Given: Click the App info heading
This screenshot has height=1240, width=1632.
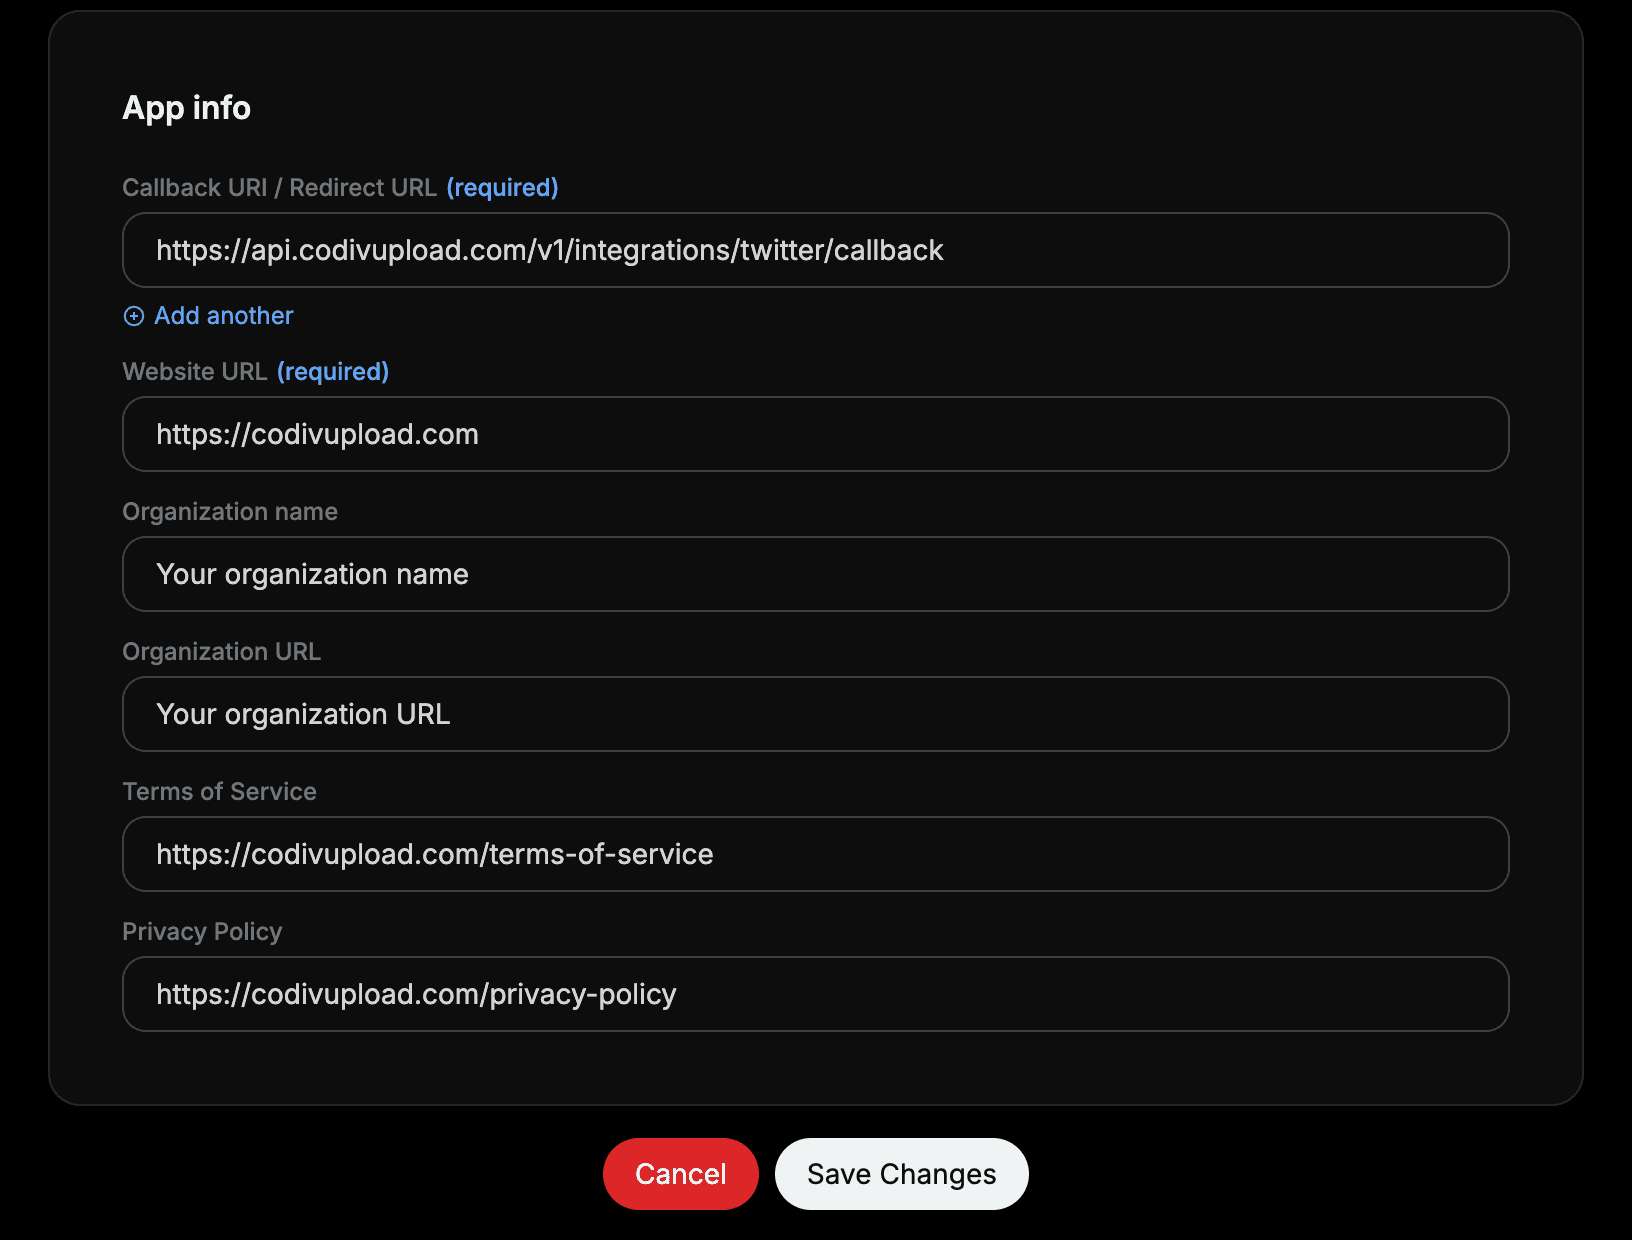Looking at the screenshot, I should click(x=187, y=107).
